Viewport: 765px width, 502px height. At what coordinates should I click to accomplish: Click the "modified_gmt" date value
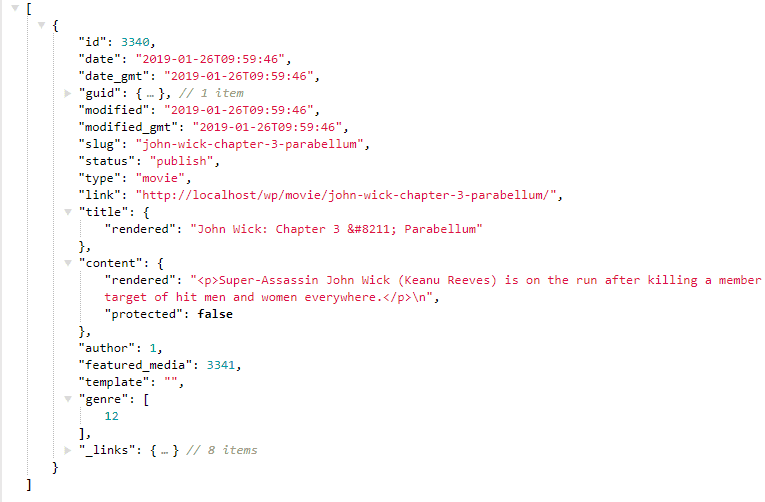[x=267, y=127]
